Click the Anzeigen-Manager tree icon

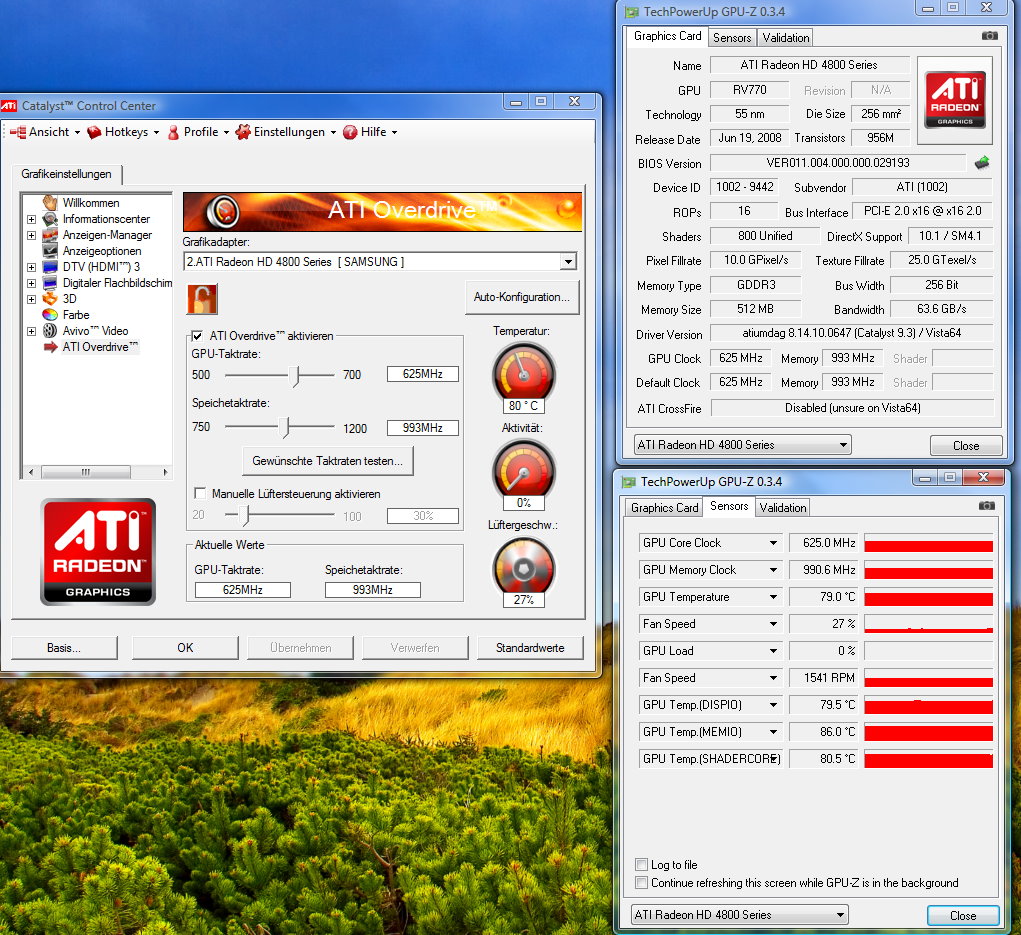(x=50, y=235)
